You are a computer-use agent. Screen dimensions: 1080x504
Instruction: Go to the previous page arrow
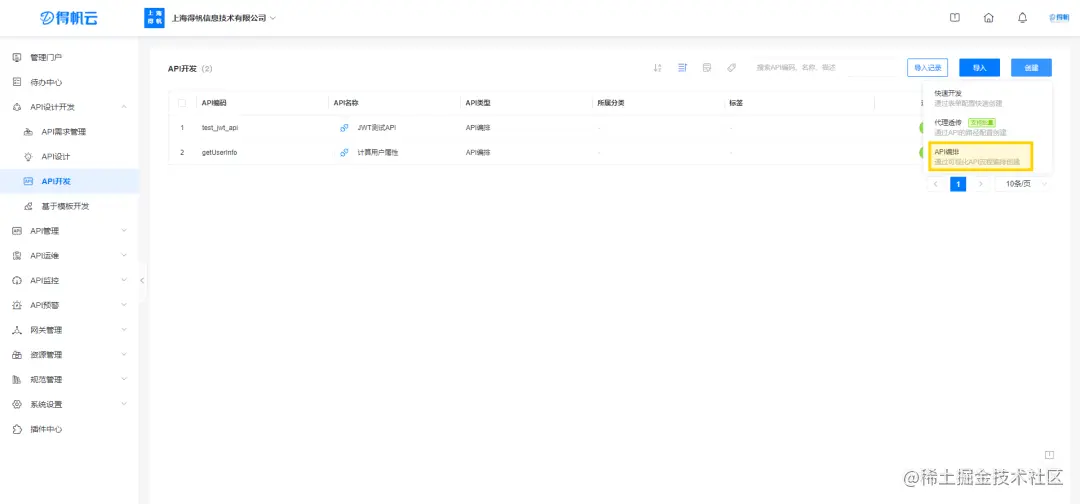click(x=935, y=184)
